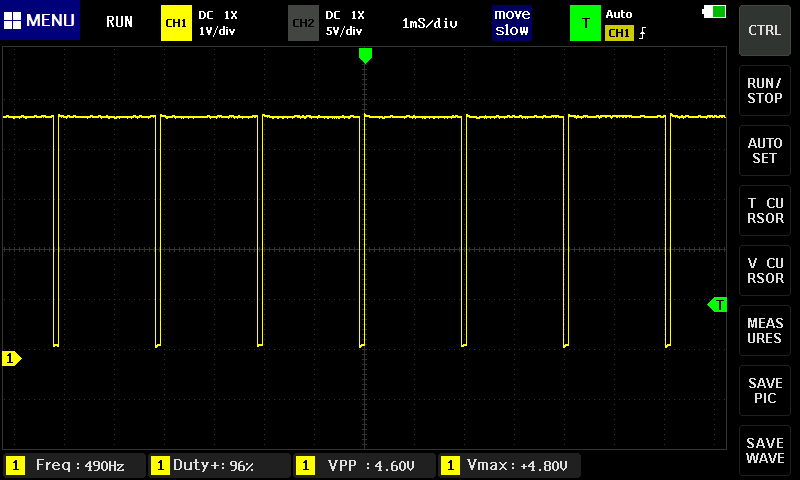Open the MENU button
The width and height of the screenshot is (800, 480).
pyautogui.click(x=40, y=20)
